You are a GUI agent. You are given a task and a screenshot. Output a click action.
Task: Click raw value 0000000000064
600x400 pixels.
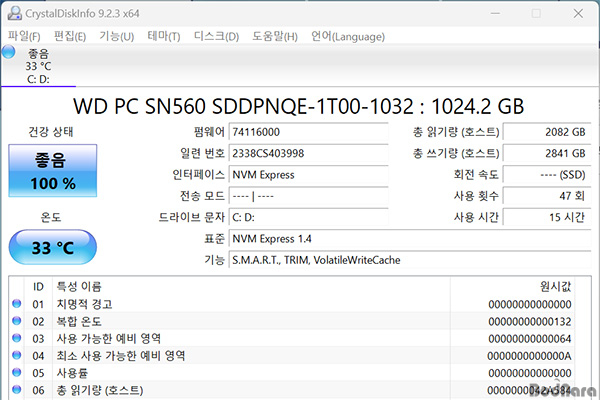pos(530,339)
